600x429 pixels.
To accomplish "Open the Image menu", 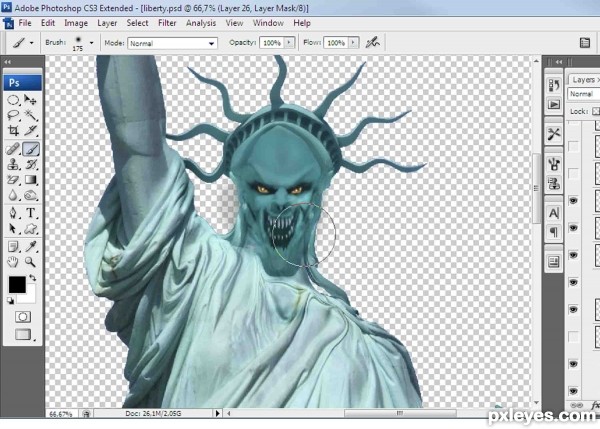I will coord(76,23).
